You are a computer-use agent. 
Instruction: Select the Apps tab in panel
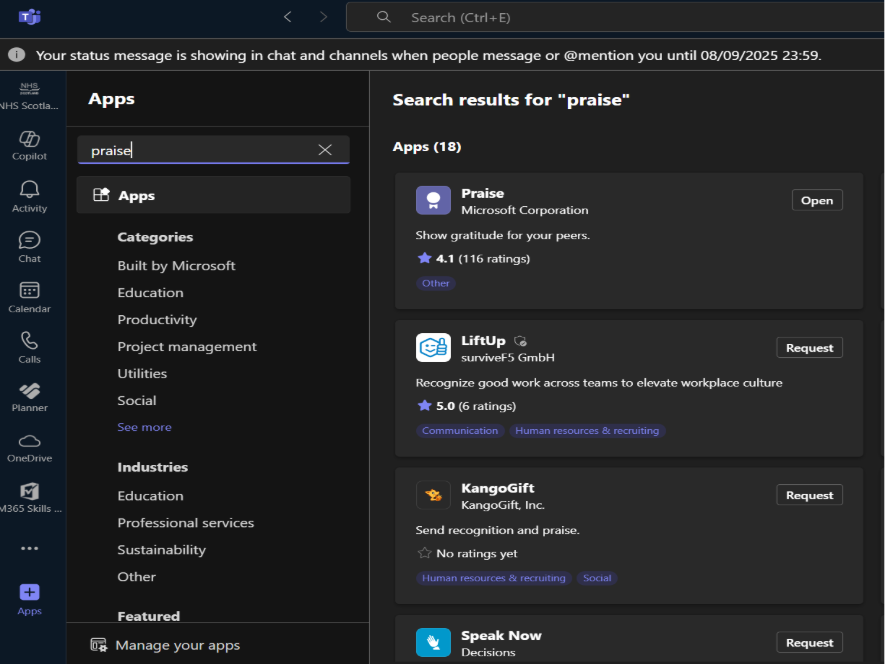[x=213, y=195]
